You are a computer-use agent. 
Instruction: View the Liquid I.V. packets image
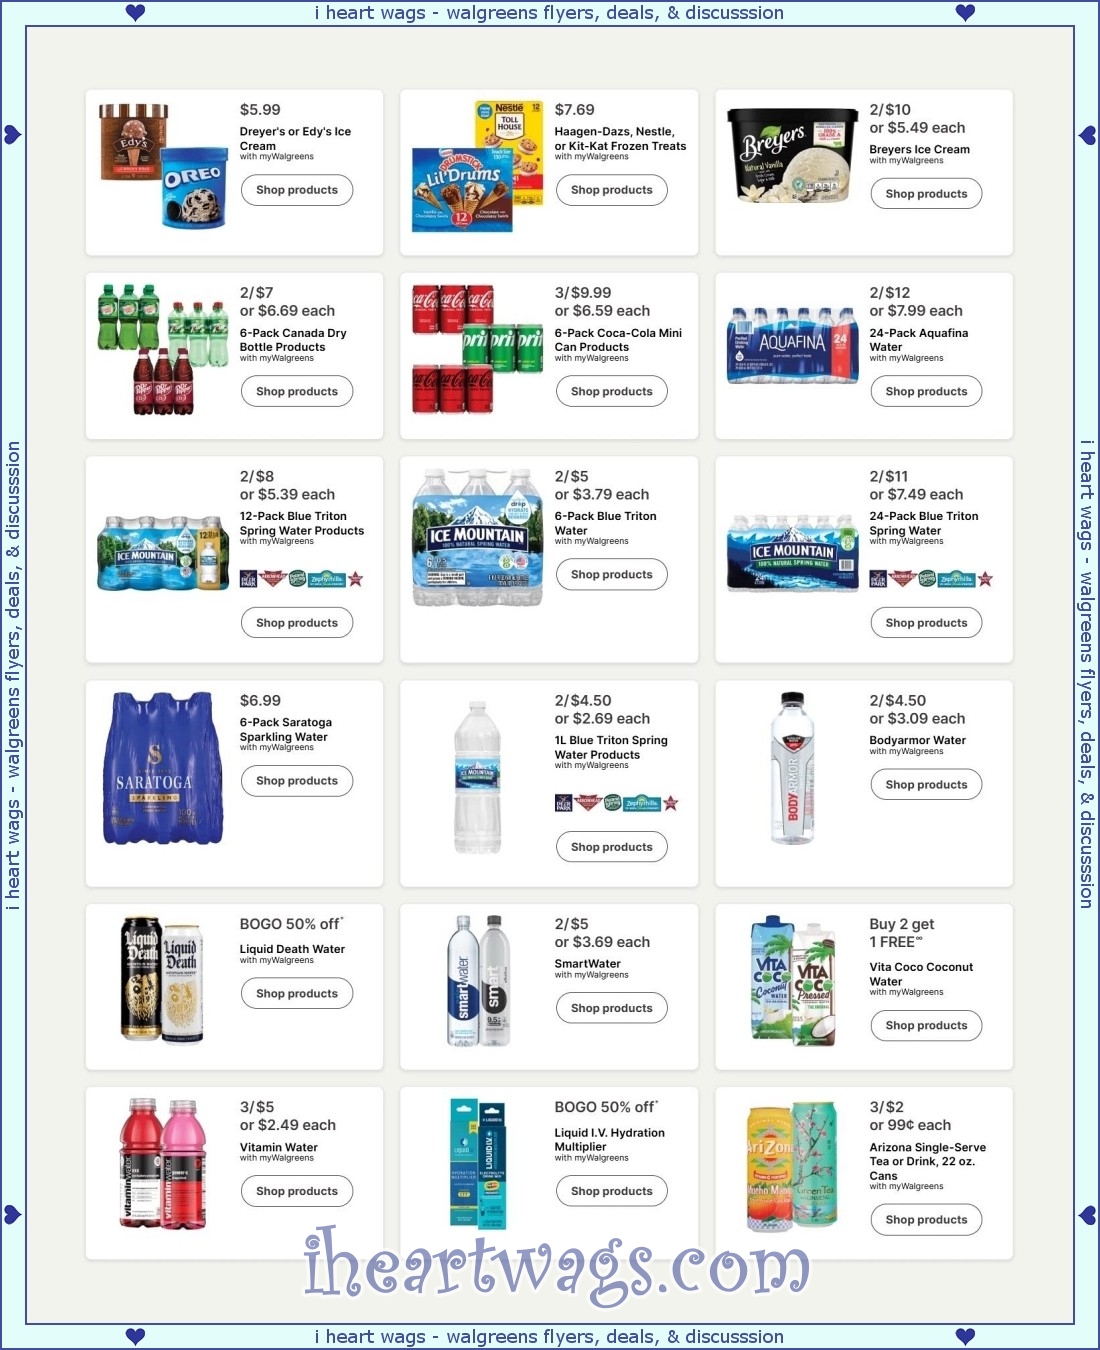[478, 1163]
